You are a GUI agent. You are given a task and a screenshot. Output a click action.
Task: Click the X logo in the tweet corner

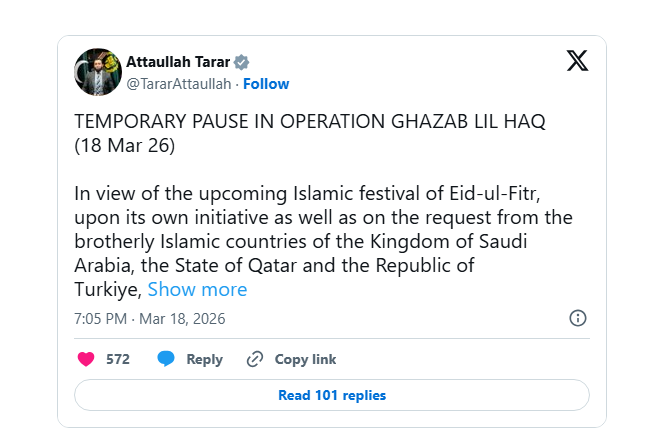[577, 61]
